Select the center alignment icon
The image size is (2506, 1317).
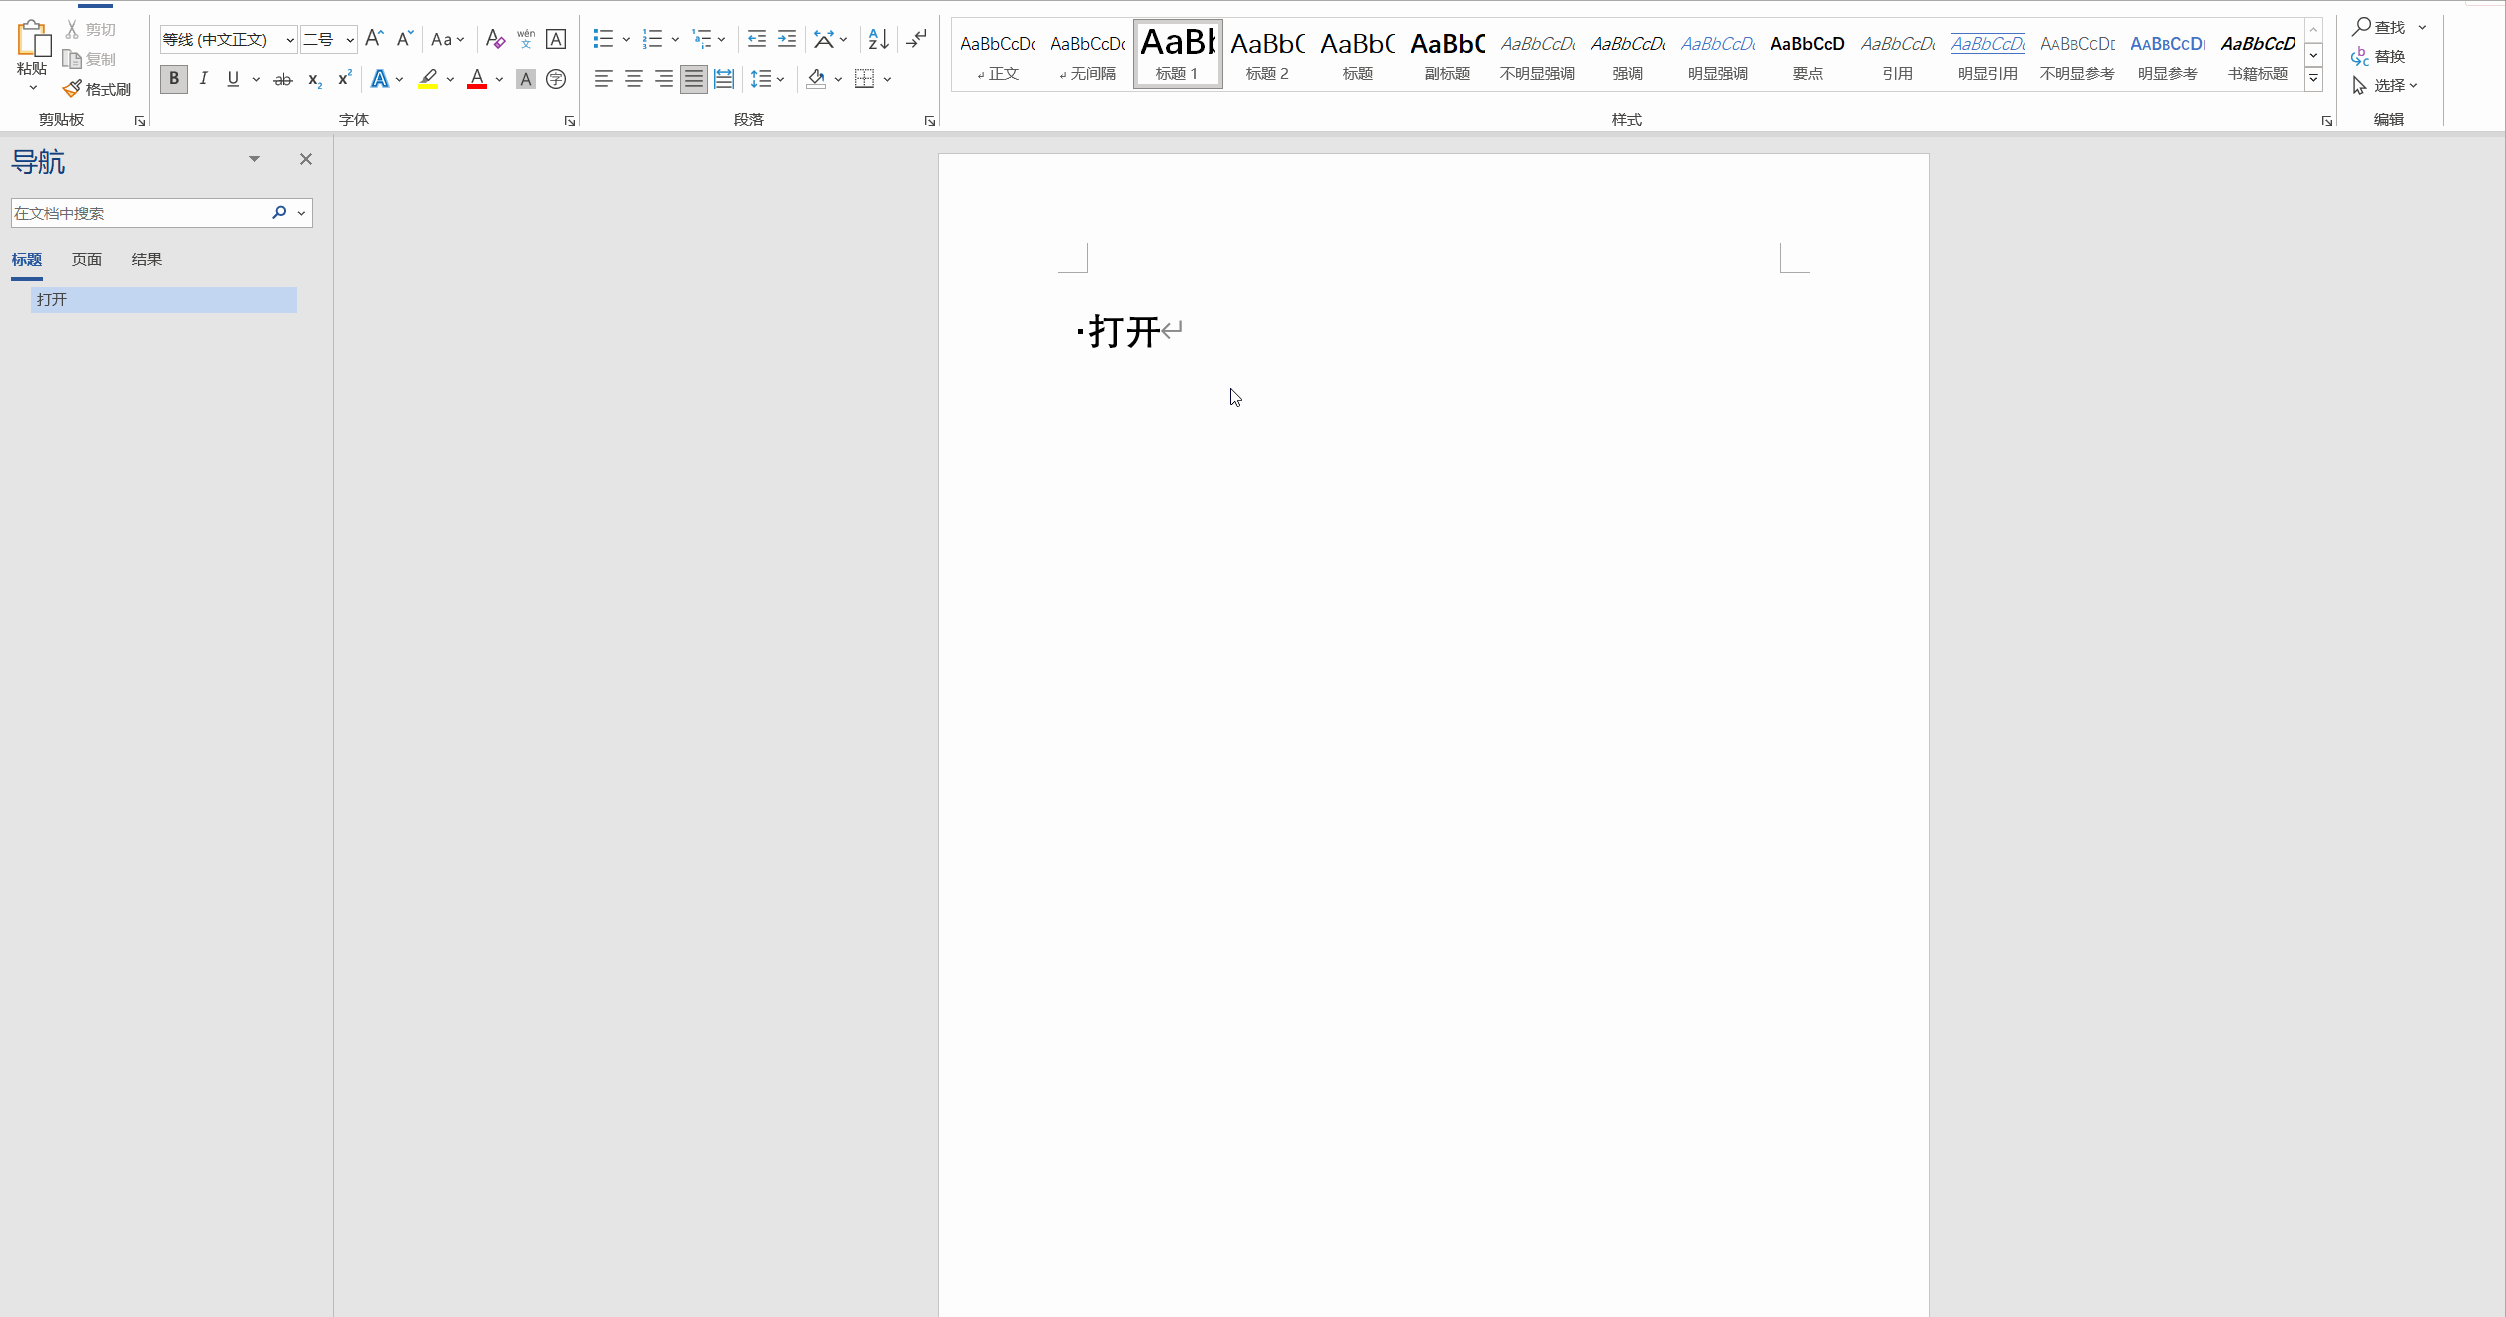pyautogui.click(x=634, y=79)
